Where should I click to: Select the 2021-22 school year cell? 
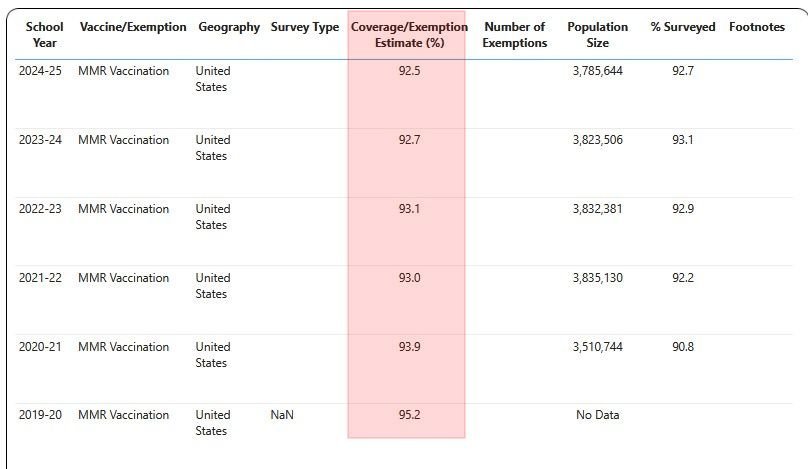[40, 278]
